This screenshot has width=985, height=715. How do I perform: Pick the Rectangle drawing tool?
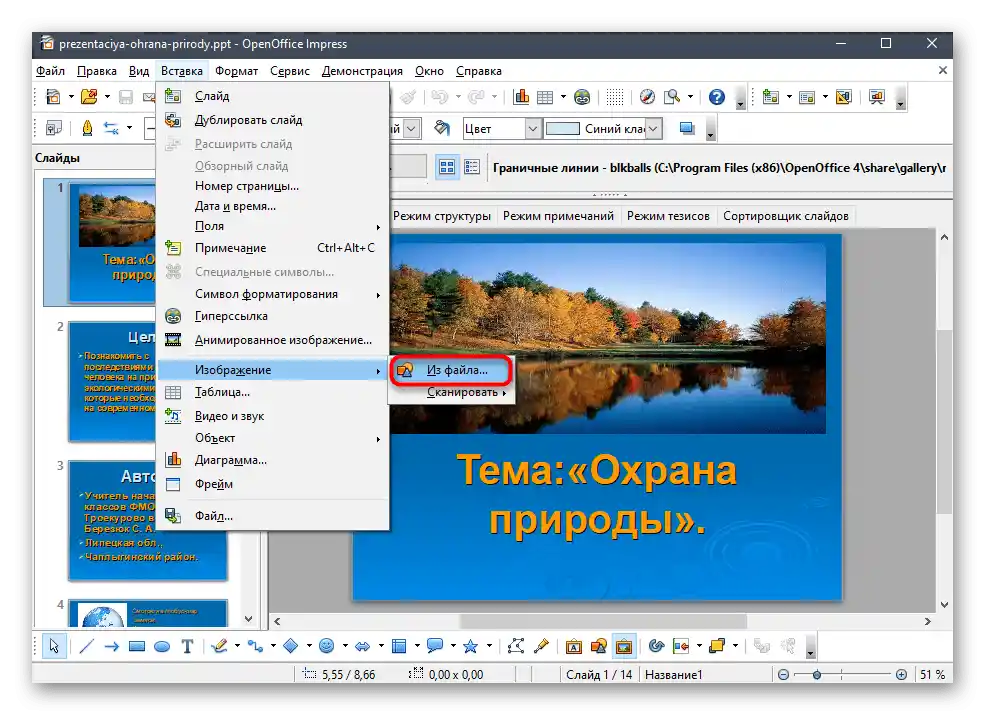click(138, 646)
